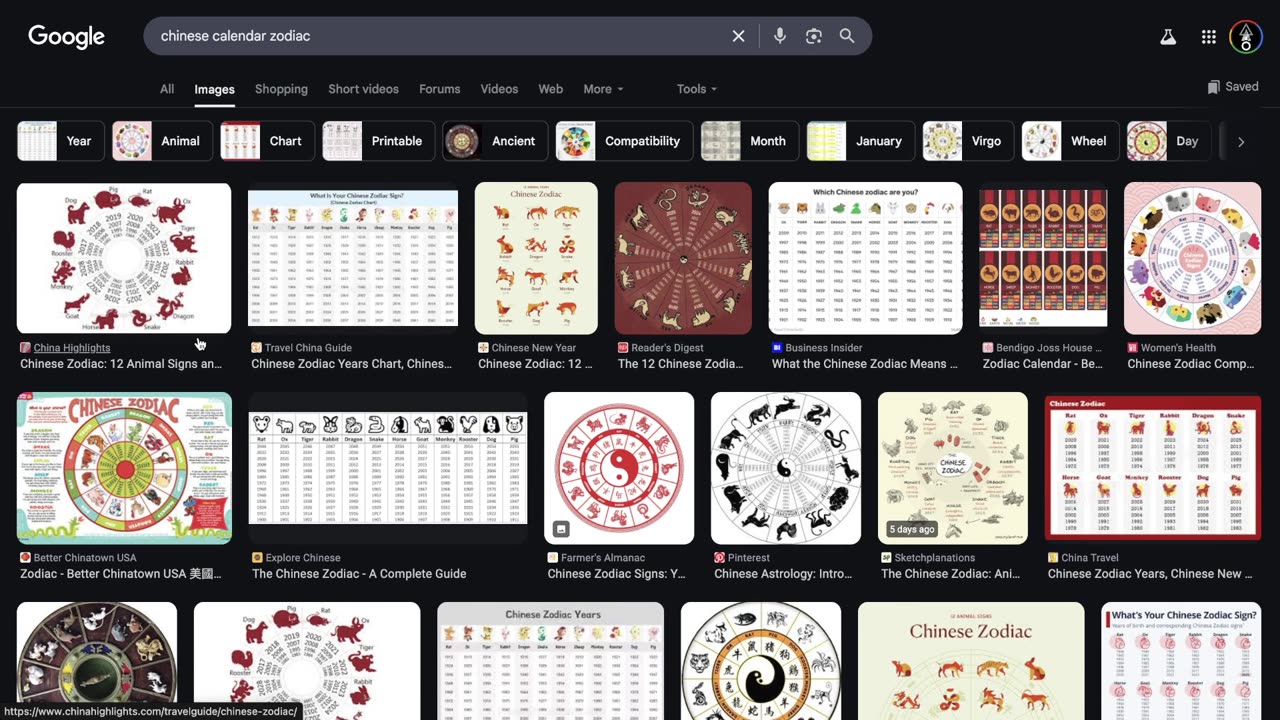Expand the More dropdown menu
The height and width of the screenshot is (720, 1280).
(x=603, y=89)
